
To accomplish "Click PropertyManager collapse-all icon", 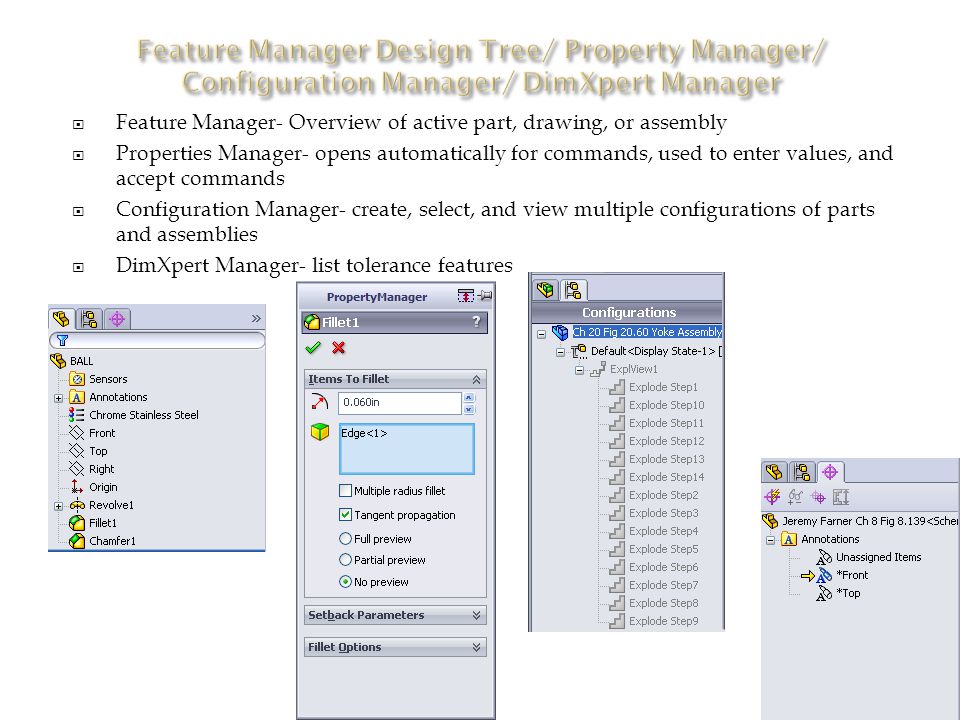I will 465,296.
